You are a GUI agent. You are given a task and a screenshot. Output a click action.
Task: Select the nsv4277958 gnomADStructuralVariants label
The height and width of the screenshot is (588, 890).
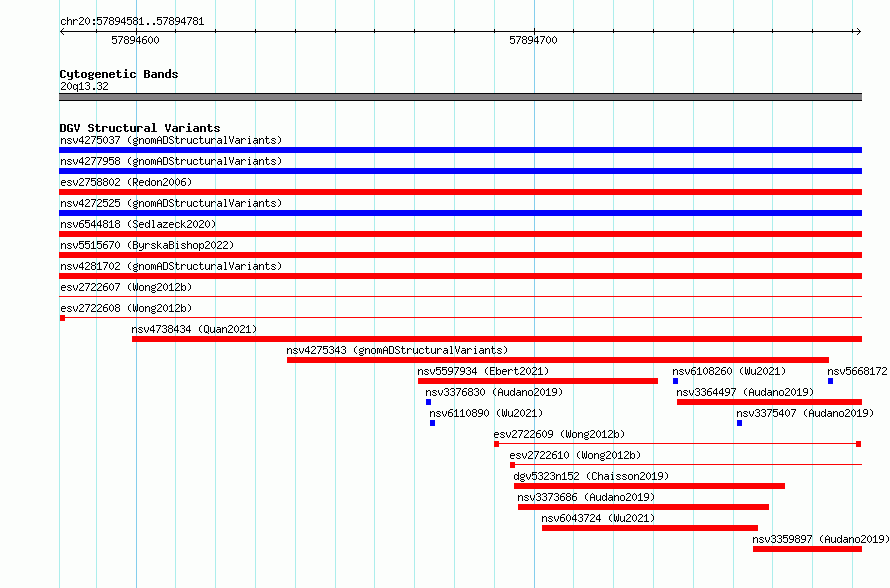click(171, 161)
